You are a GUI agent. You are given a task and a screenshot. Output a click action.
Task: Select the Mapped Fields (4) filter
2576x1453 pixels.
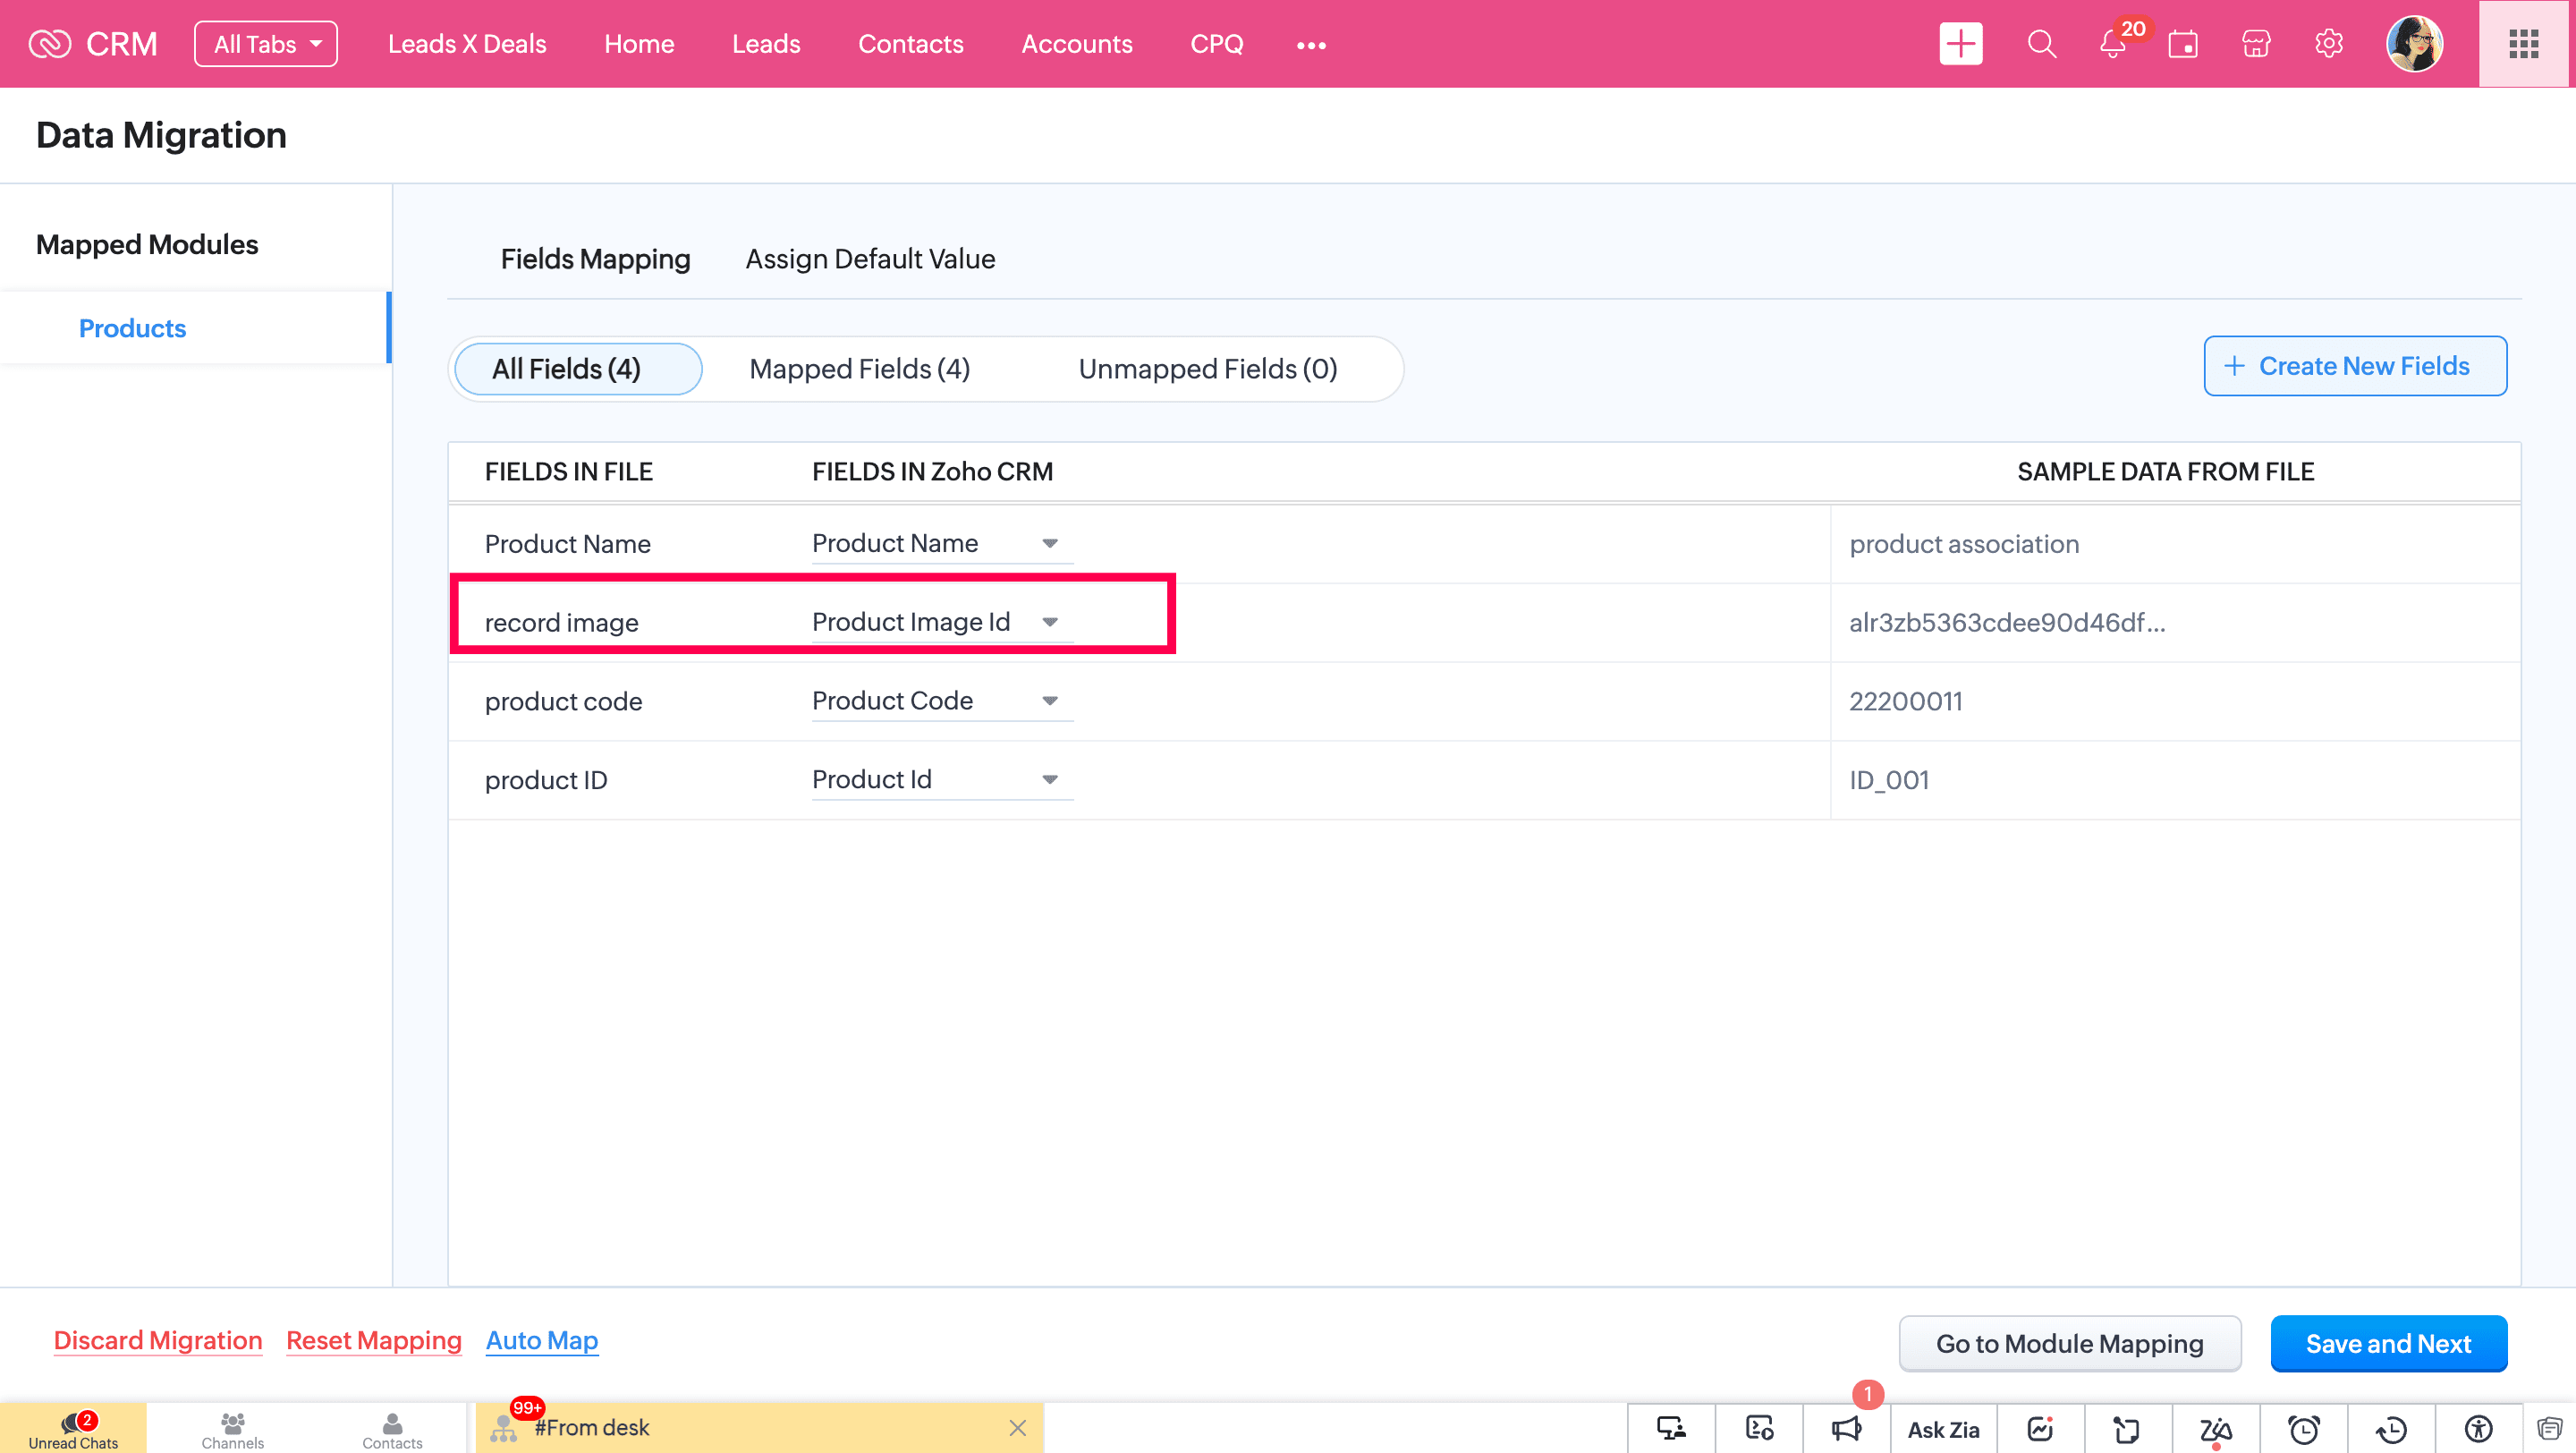(859, 369)
